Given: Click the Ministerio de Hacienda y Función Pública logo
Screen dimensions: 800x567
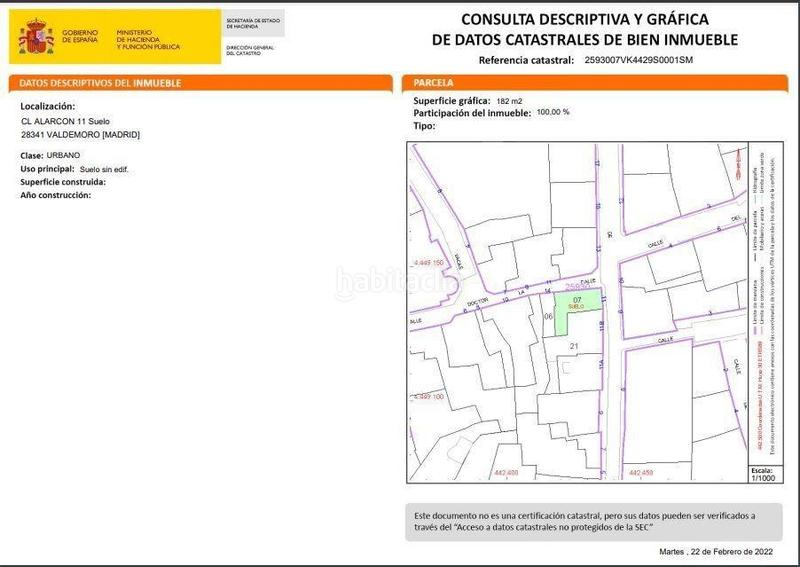Looking at the screenshot, I should [146, 39].
